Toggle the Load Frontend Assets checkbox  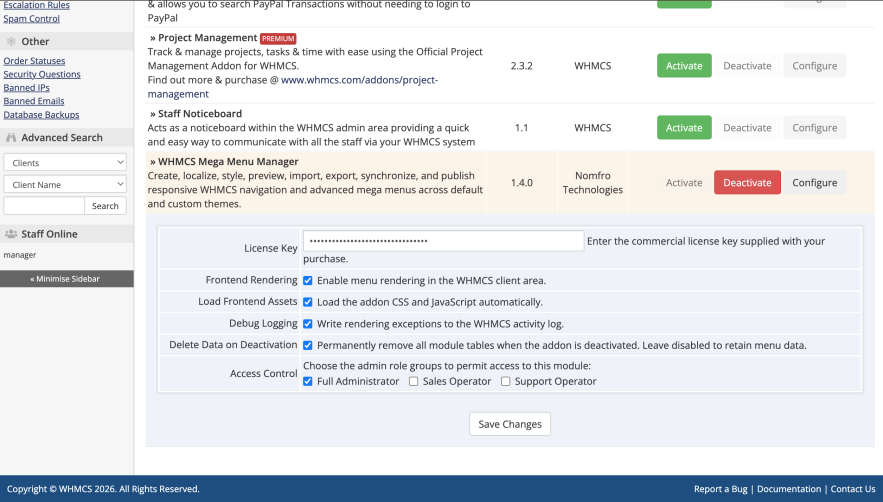click(x=307, y=302)
